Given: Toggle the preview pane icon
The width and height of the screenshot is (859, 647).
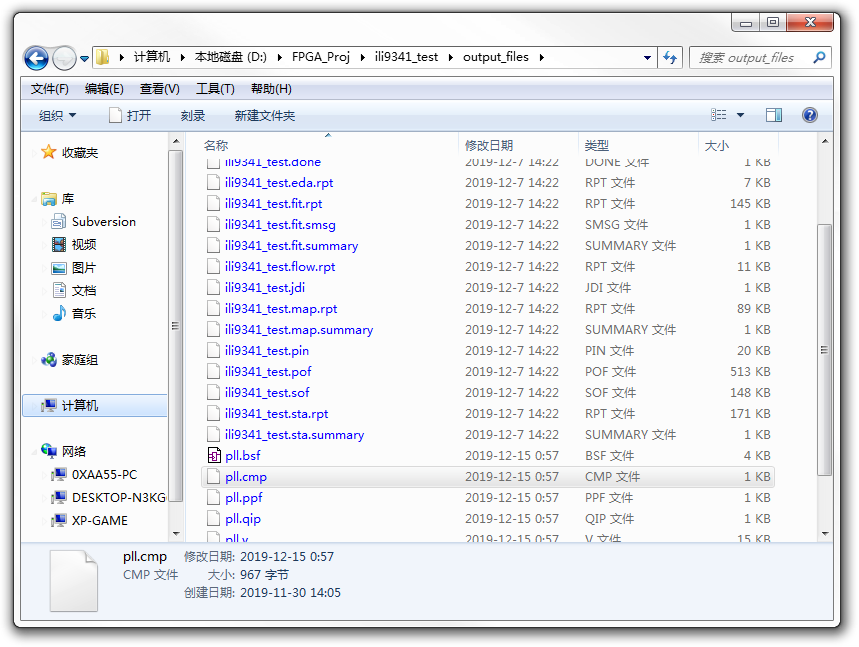Looking at the screenshot, I should pos(773,115).
